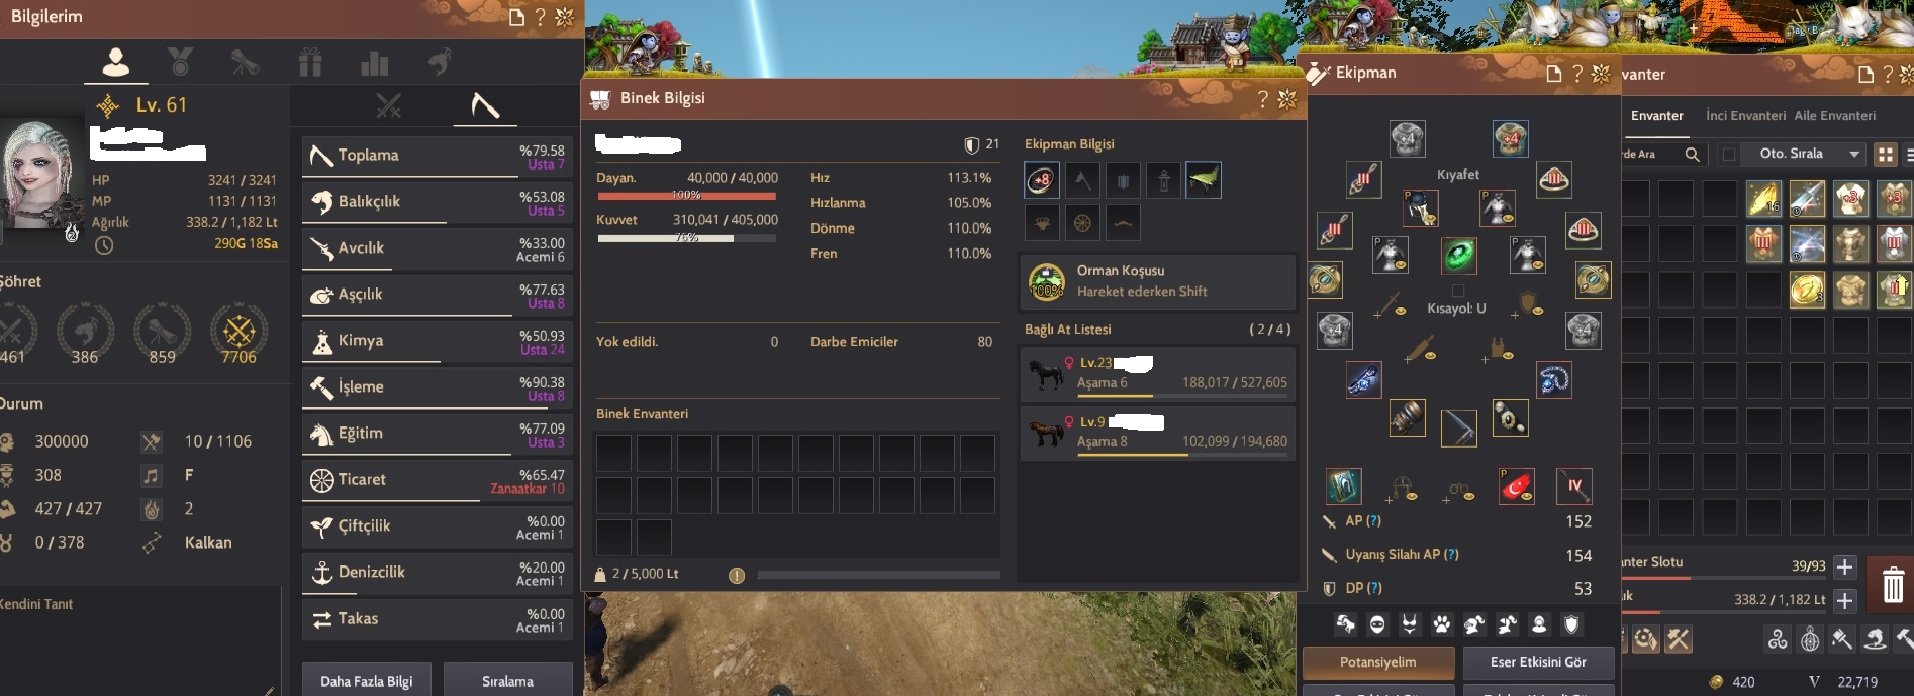The height and width of the screenshot is (696, 1914).
Task: Click the paw icon below DP stats
Action: 1441,625
